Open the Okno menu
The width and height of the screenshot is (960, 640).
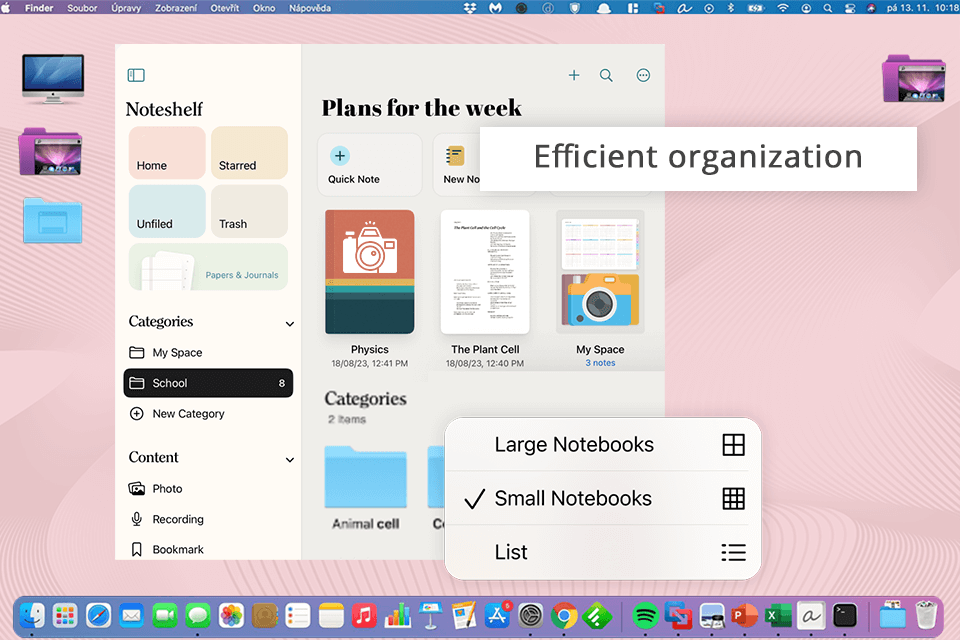tap(264, 8)
